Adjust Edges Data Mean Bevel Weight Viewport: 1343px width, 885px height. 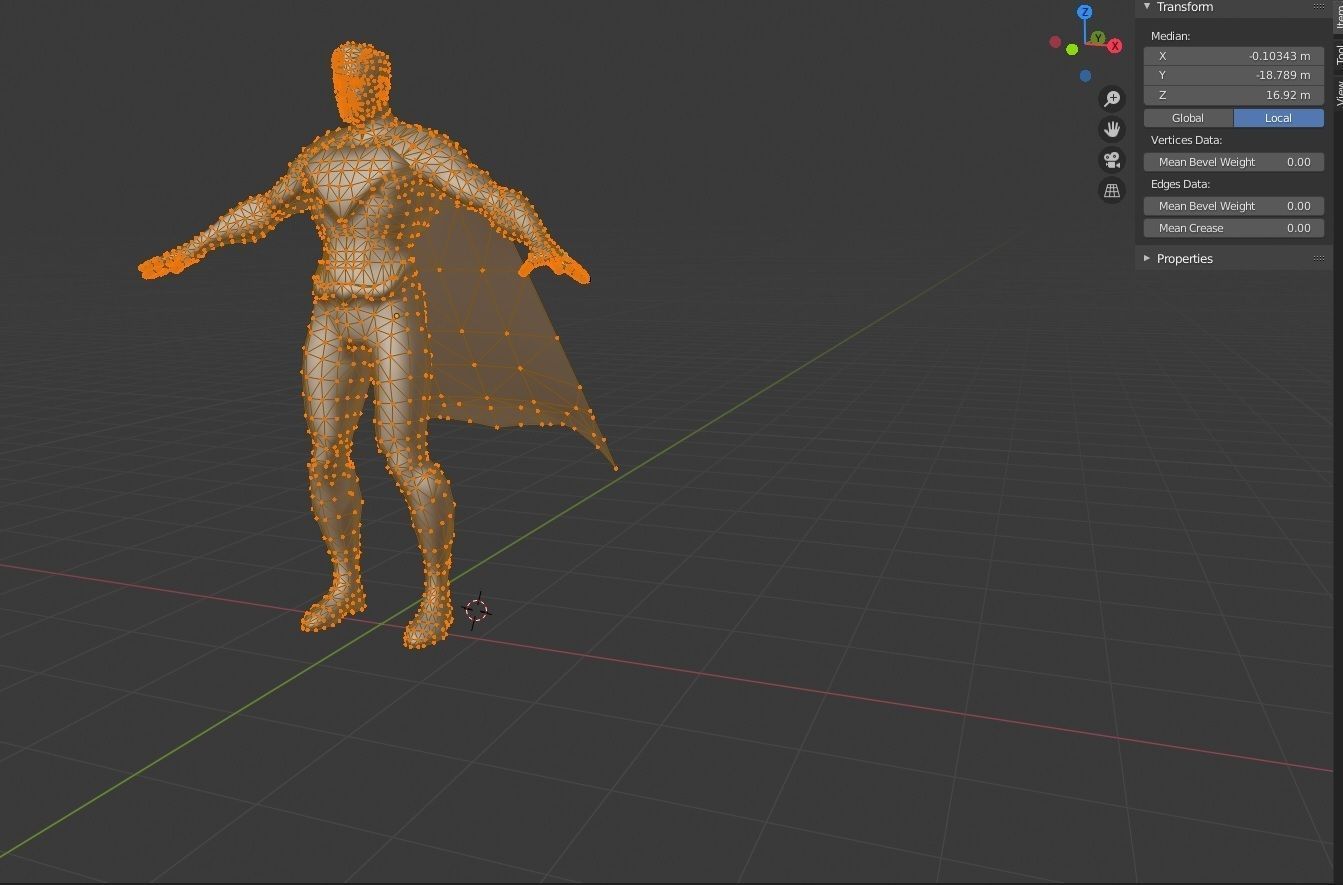1234,206
